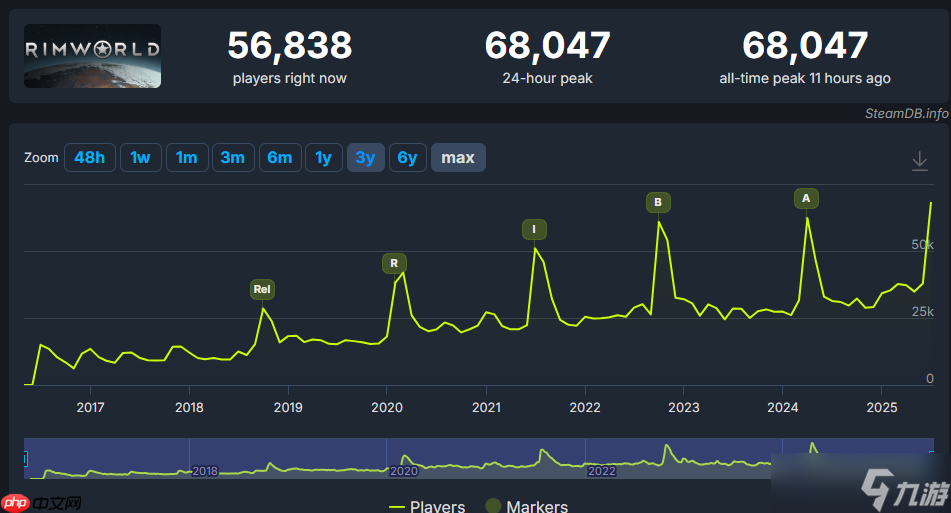Click the 2025 axis label
The image size is (951, 513).
(882, 407)
